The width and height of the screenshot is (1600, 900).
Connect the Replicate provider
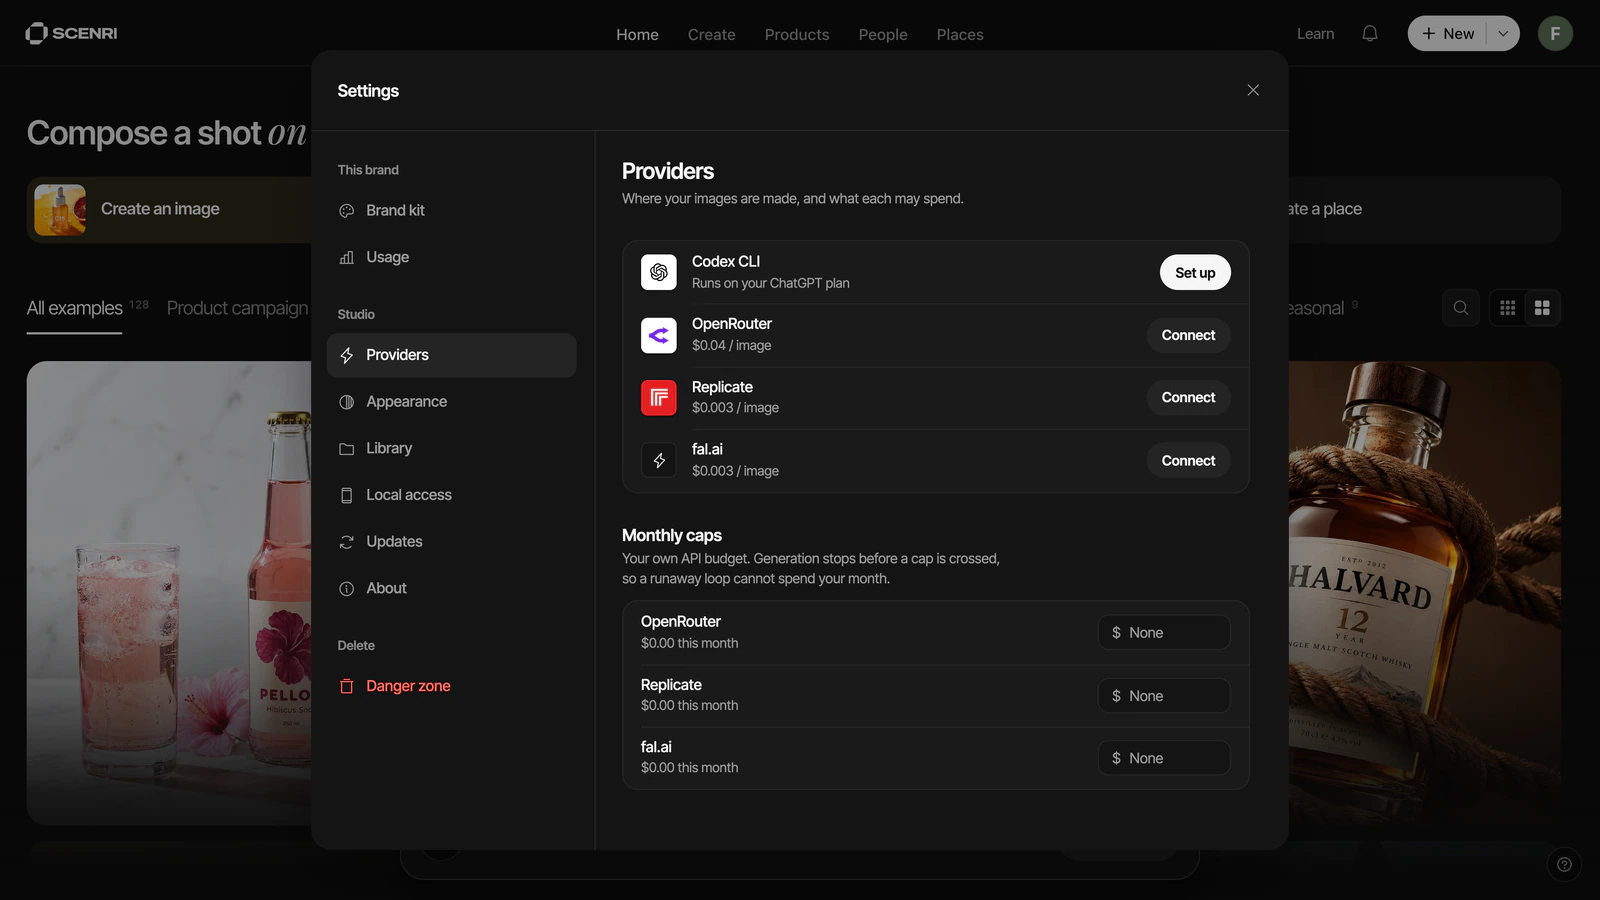click(1188, 398)
